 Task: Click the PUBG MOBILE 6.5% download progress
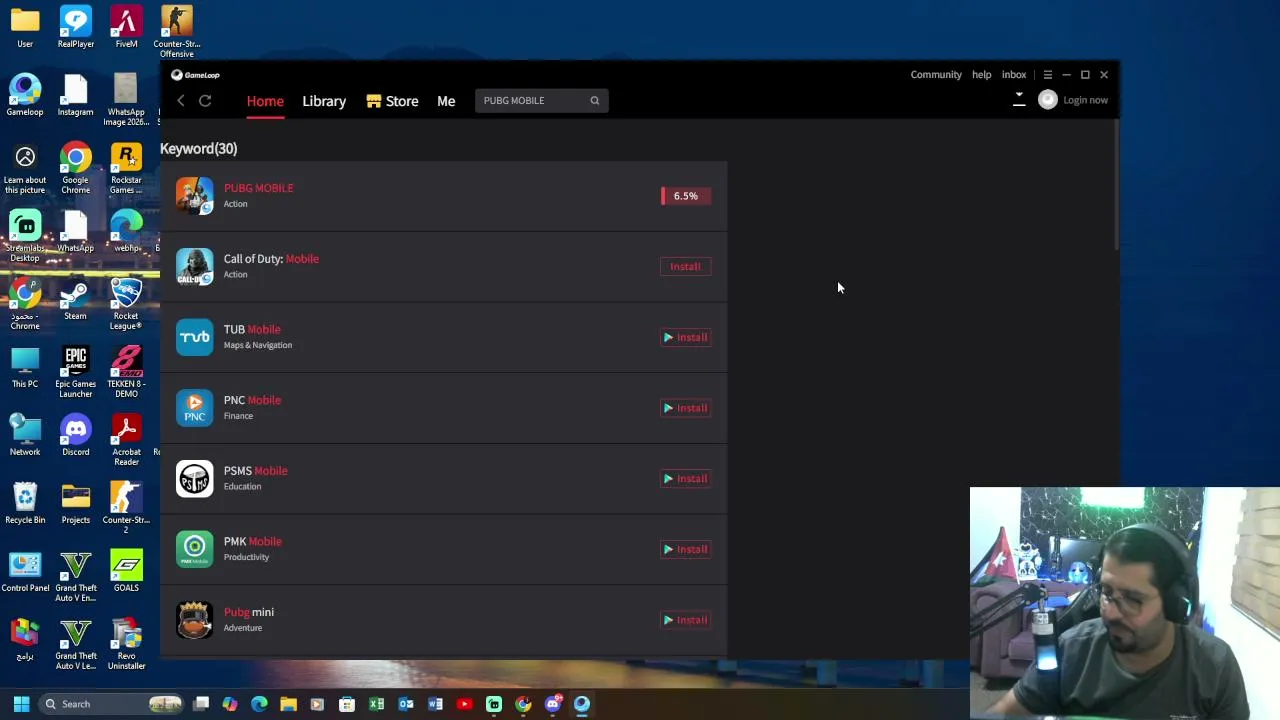point(685,196)
